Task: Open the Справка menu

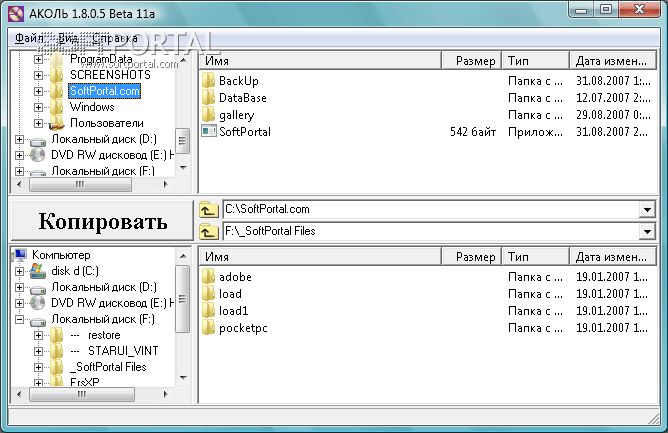Action: 115,38
